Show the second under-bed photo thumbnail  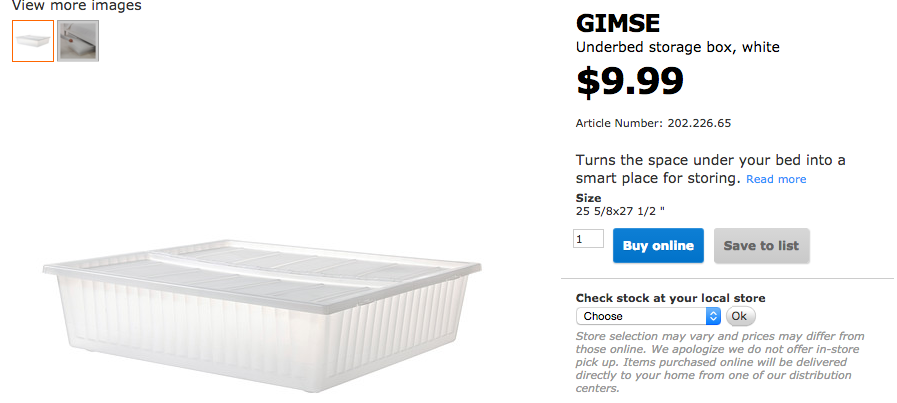click(78, 41)
